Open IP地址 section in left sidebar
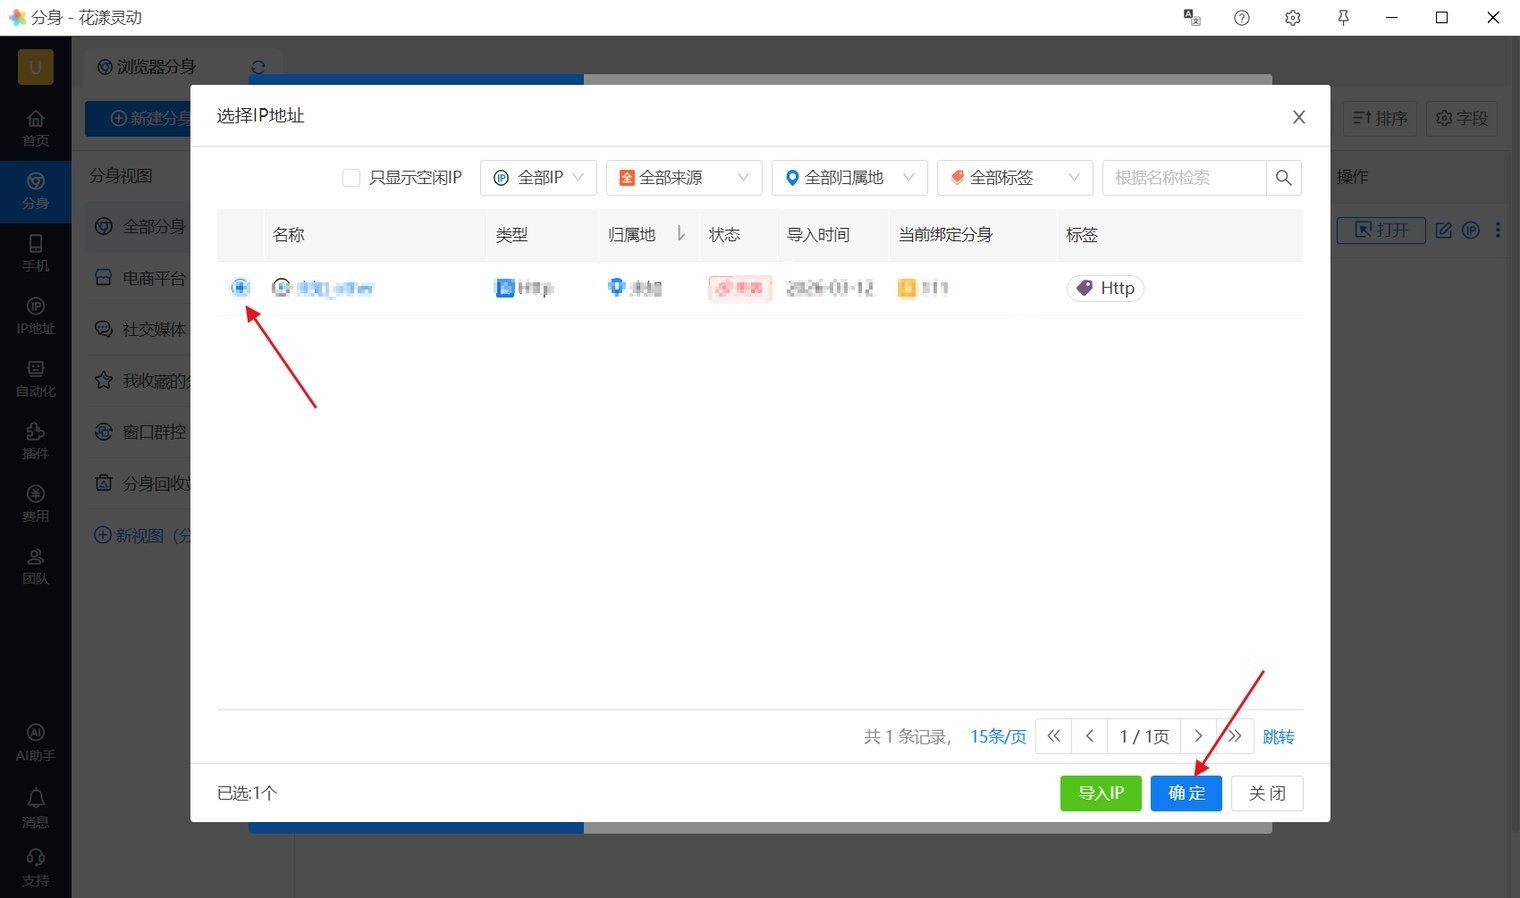 tap(35, 315)
